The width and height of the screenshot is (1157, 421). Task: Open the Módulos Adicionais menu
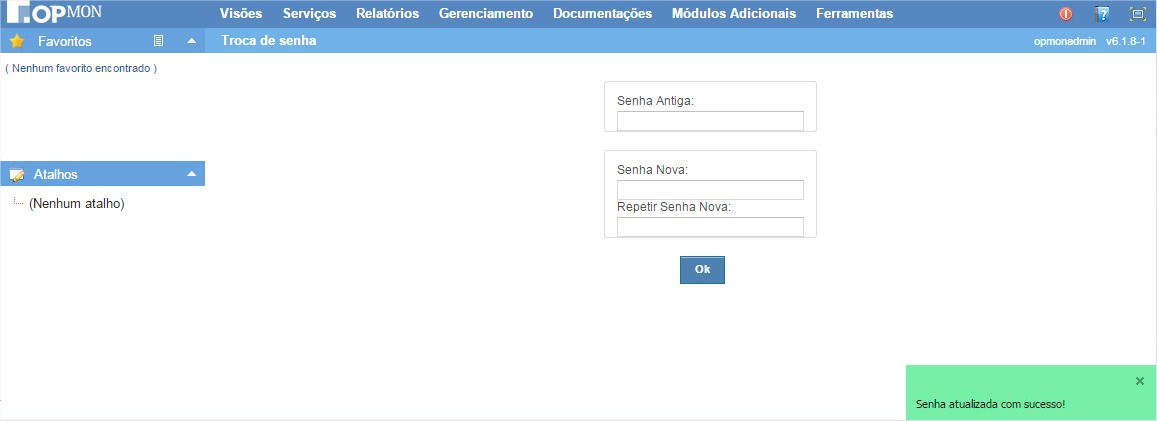[734, 14]
